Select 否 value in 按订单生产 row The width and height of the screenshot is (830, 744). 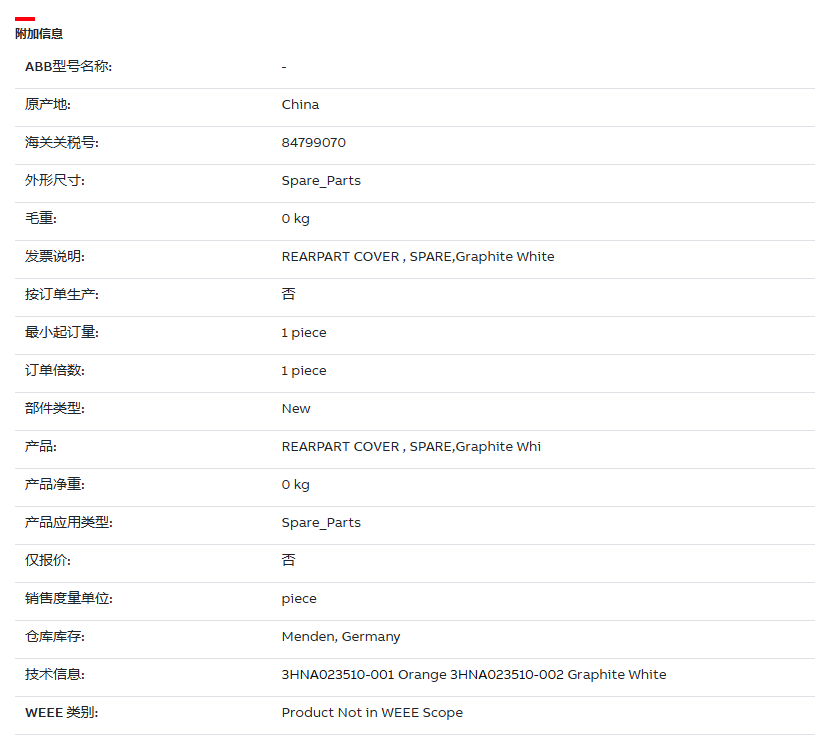[288, 294]
